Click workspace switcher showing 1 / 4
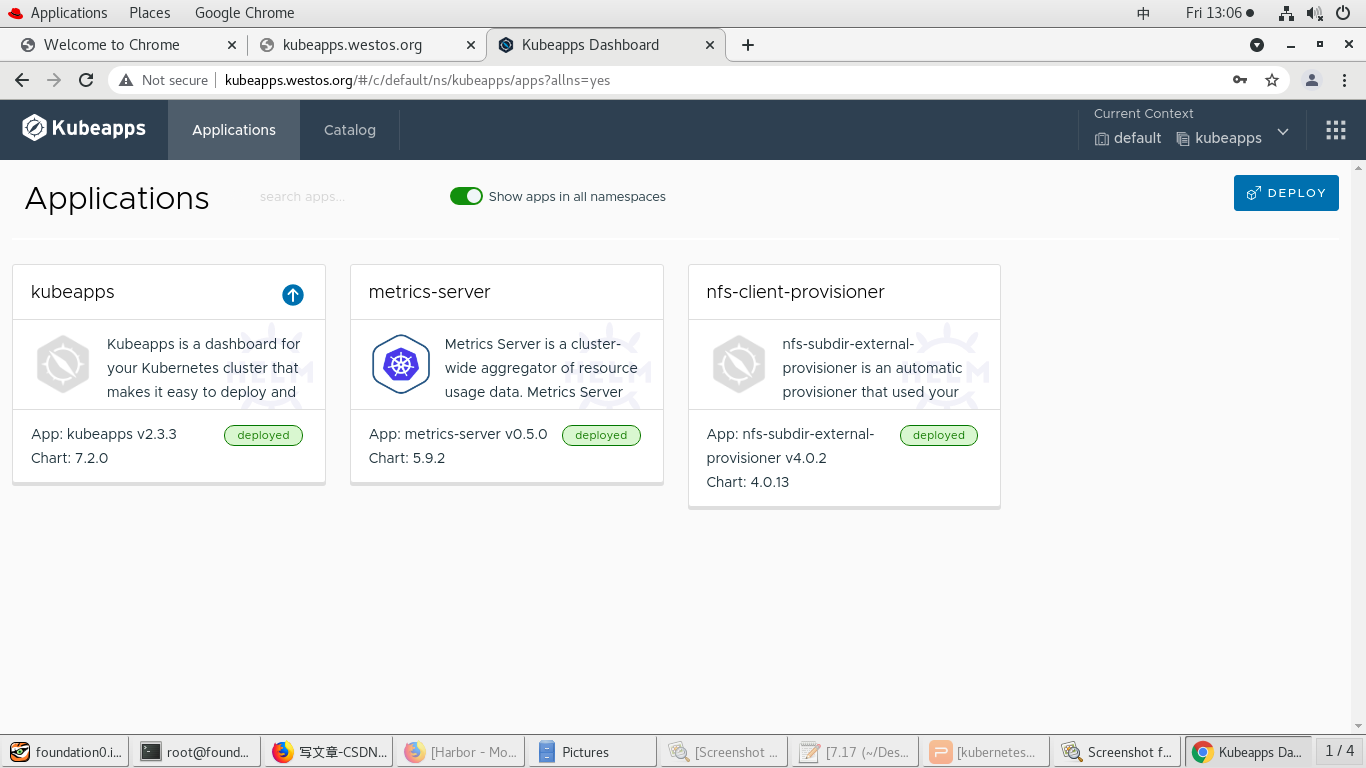 (1339, 751)
